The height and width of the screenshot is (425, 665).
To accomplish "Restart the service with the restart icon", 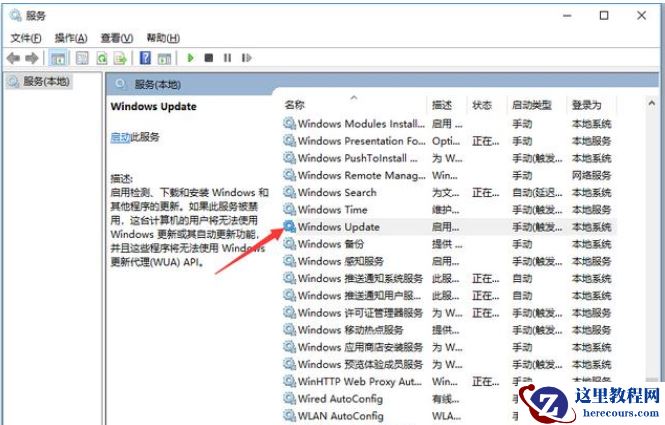I will pyautogui.click(x=247, y=58).
